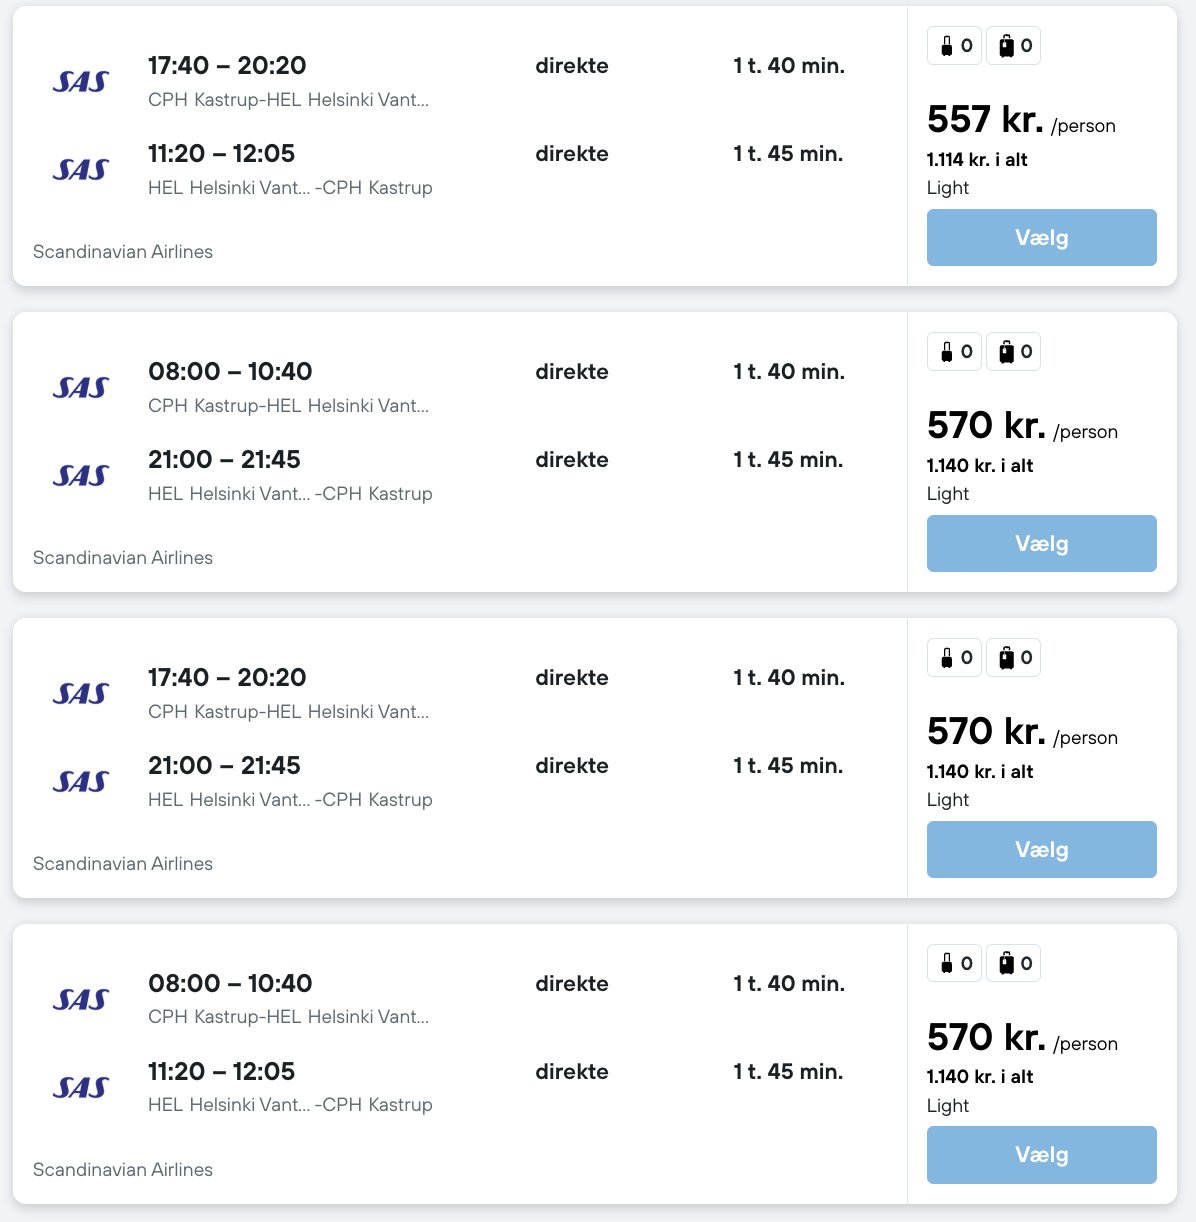Select Vælg for 17:40 outbound, 21:00 return flight
Viewport: 1196px width, 1222px height.
point(1041,850)
